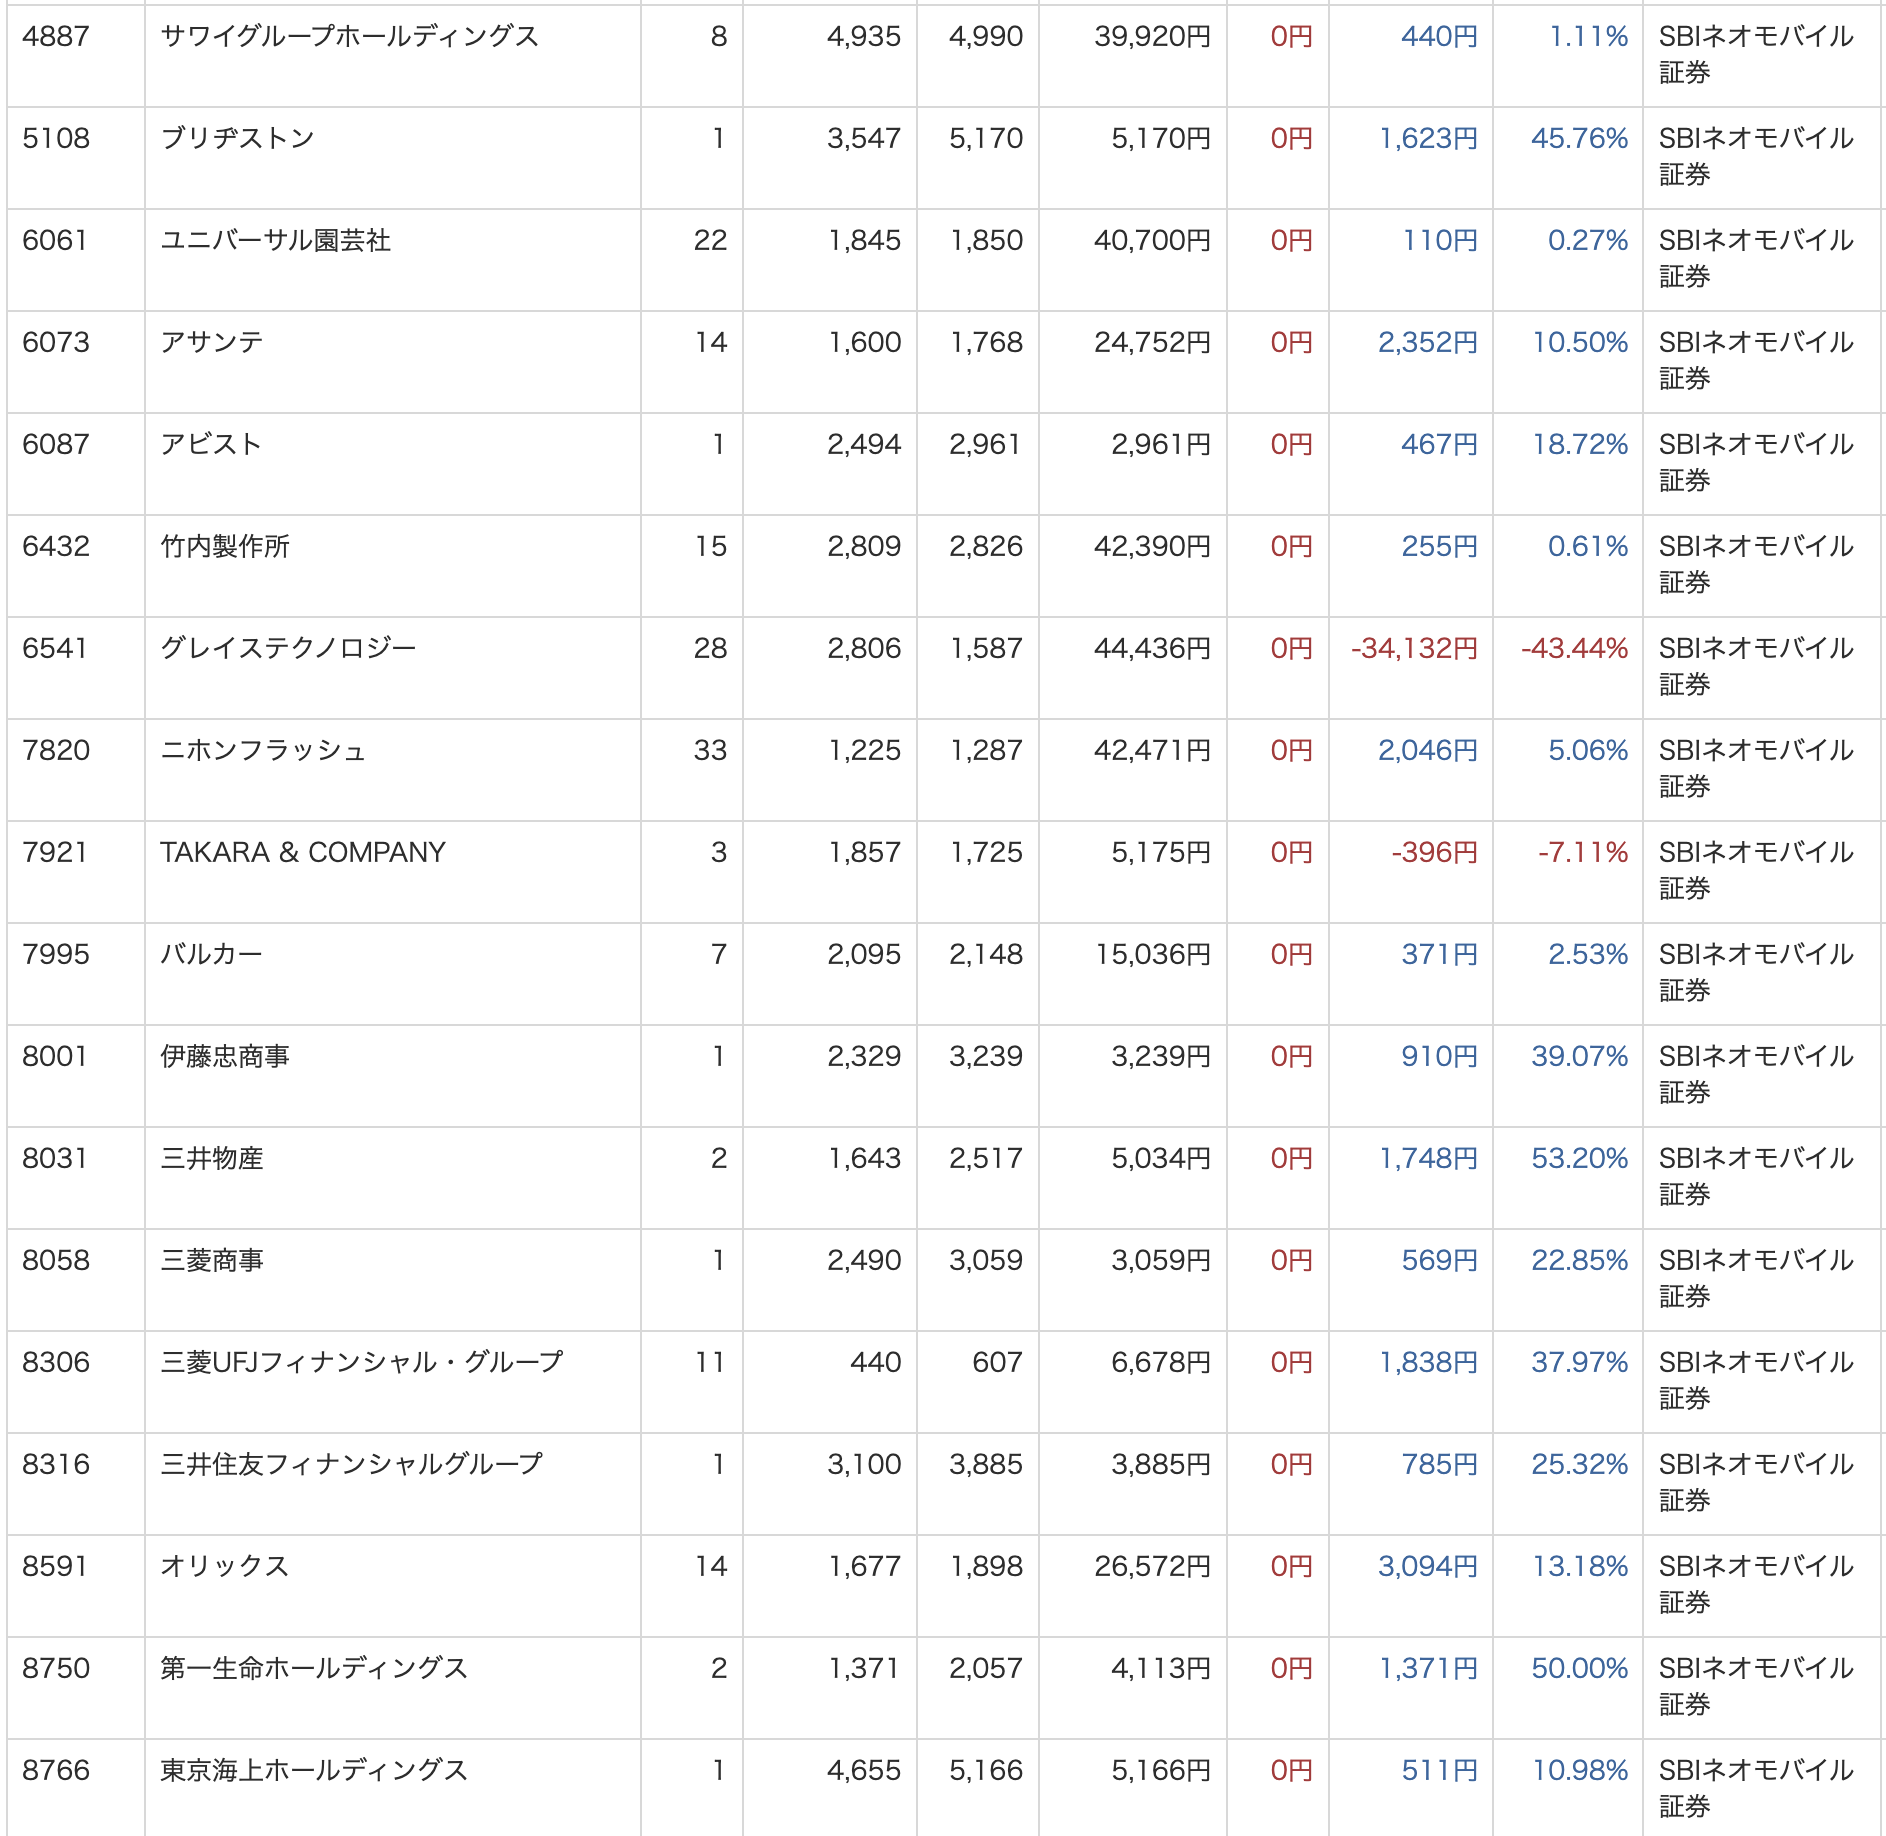This screenshot has width=1886, height=1836.
Task: Click the 1,748円 profit value
Action: [1428, 1159]
